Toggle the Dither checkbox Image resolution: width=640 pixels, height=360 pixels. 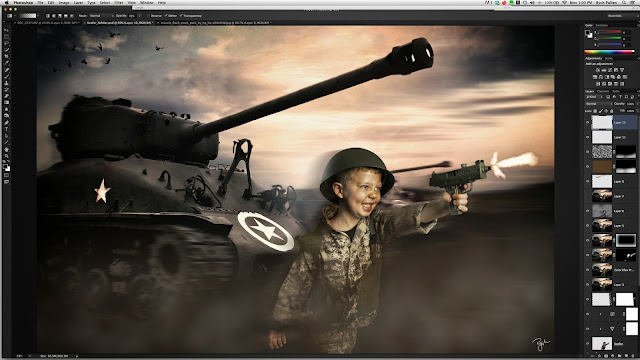pos(166,16)
